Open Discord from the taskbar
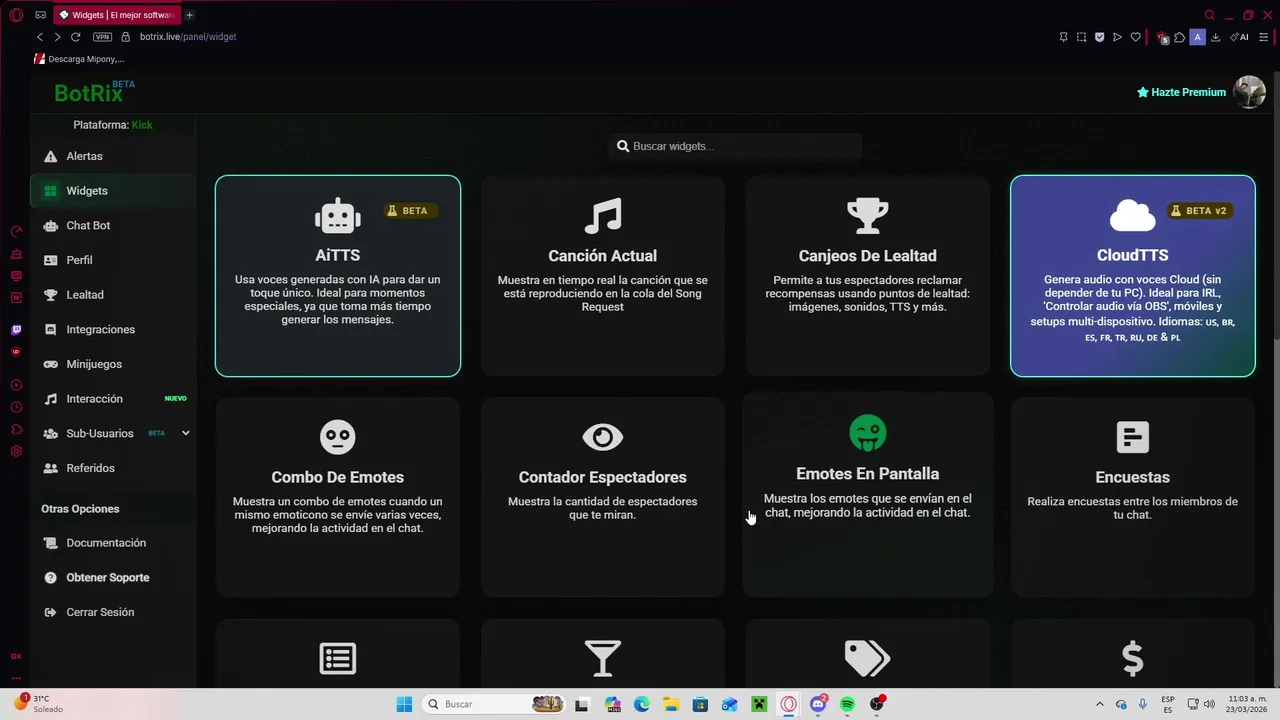This screenshot has height=720, width=1280. 818,704
